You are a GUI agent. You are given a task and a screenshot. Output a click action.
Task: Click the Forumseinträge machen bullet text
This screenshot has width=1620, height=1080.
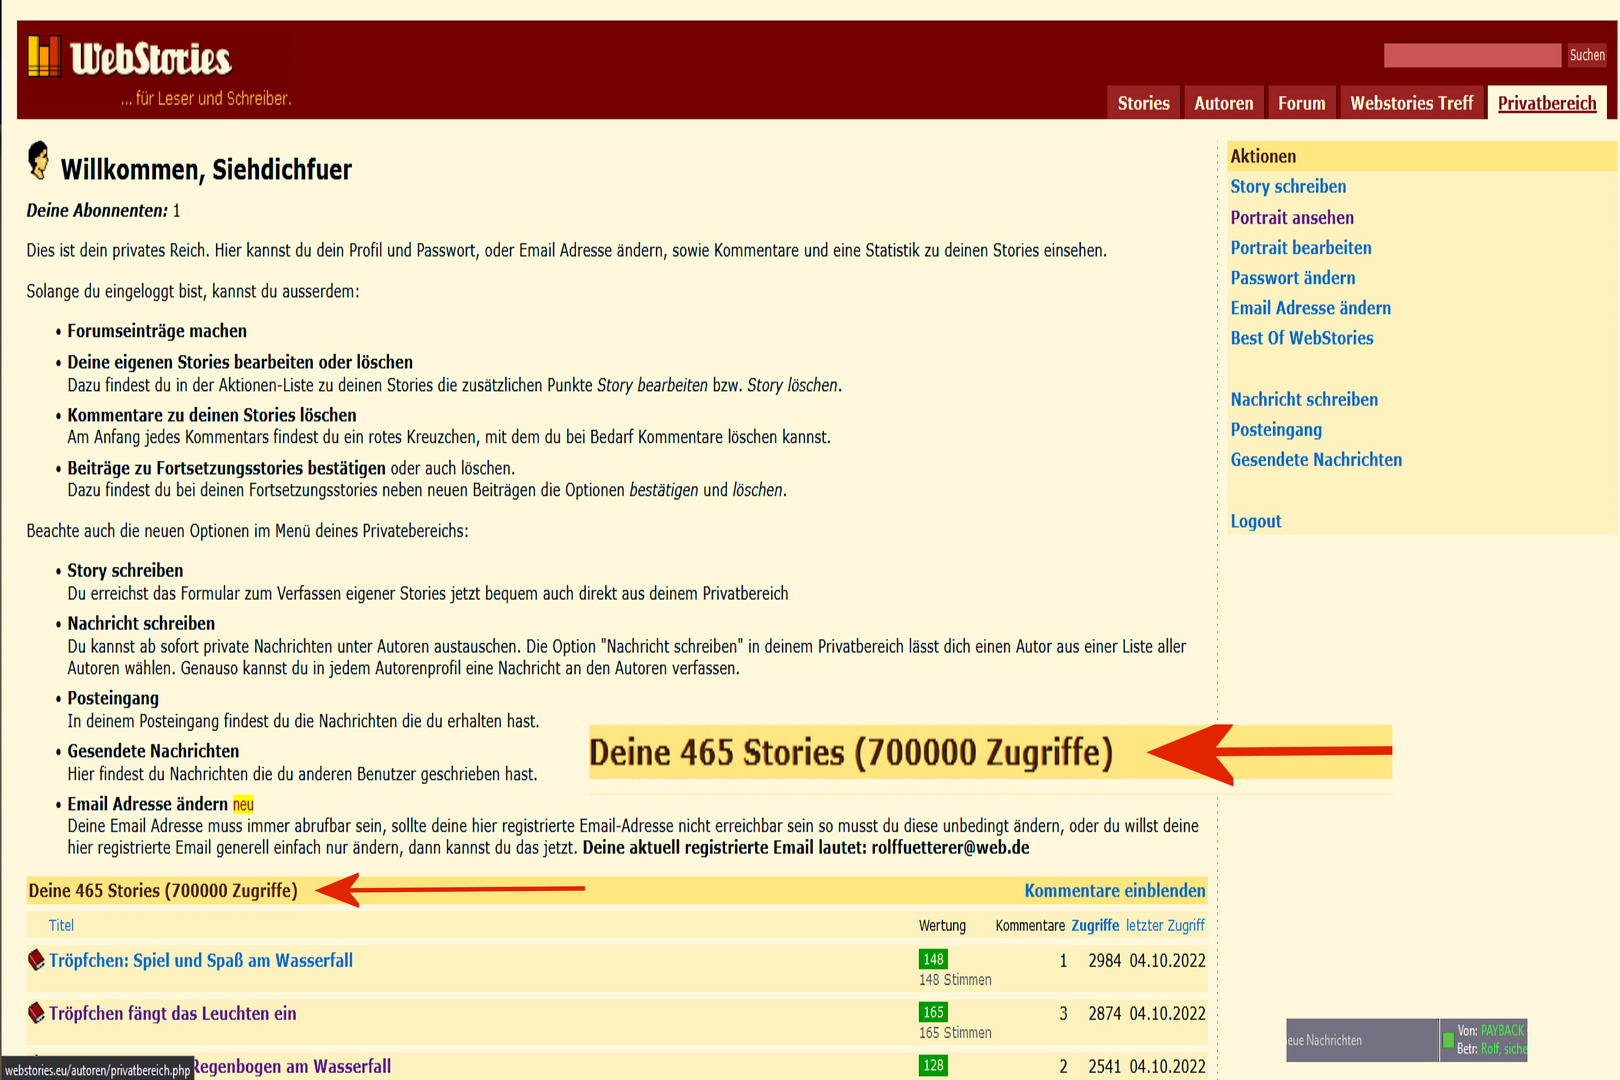click(x=157, y=331)
